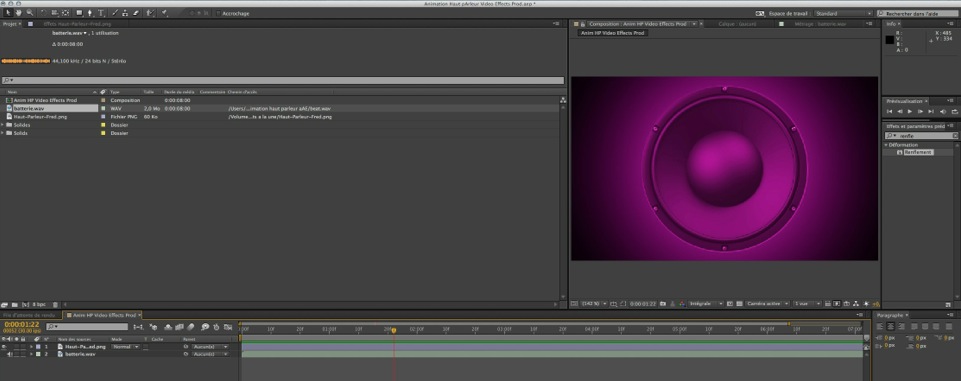The height and width of the screenshot is (381, 961).
Task: Toggle the Motion Blur timeline switch
Action: click(191, 327)
